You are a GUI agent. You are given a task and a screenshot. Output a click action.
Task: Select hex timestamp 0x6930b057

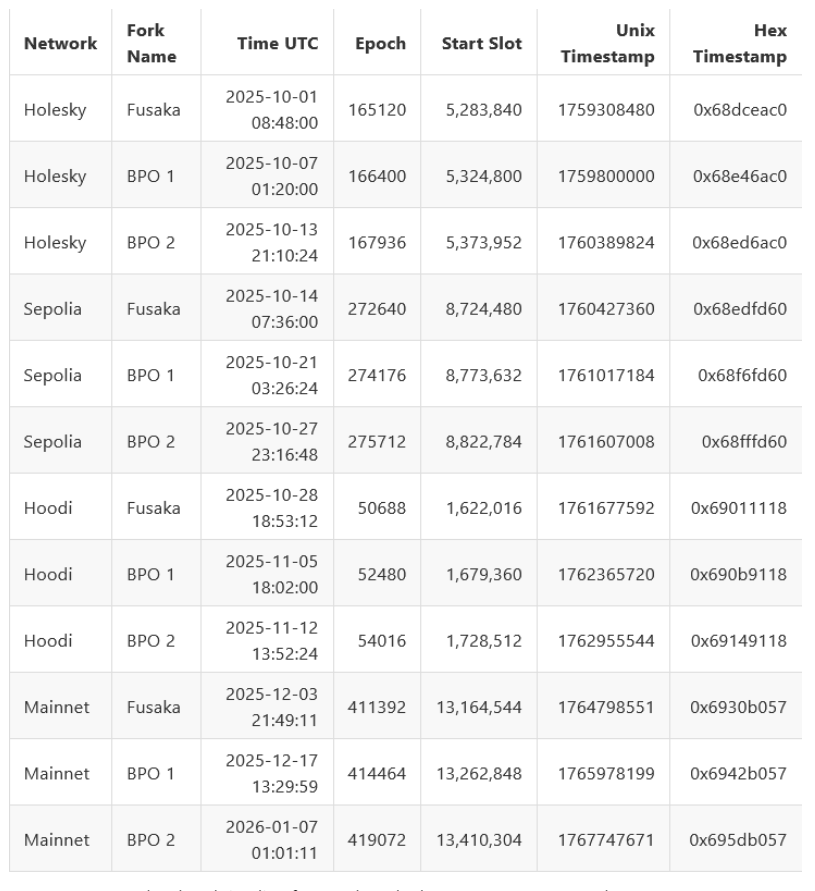pyautogui.click(x=739, y=706)
